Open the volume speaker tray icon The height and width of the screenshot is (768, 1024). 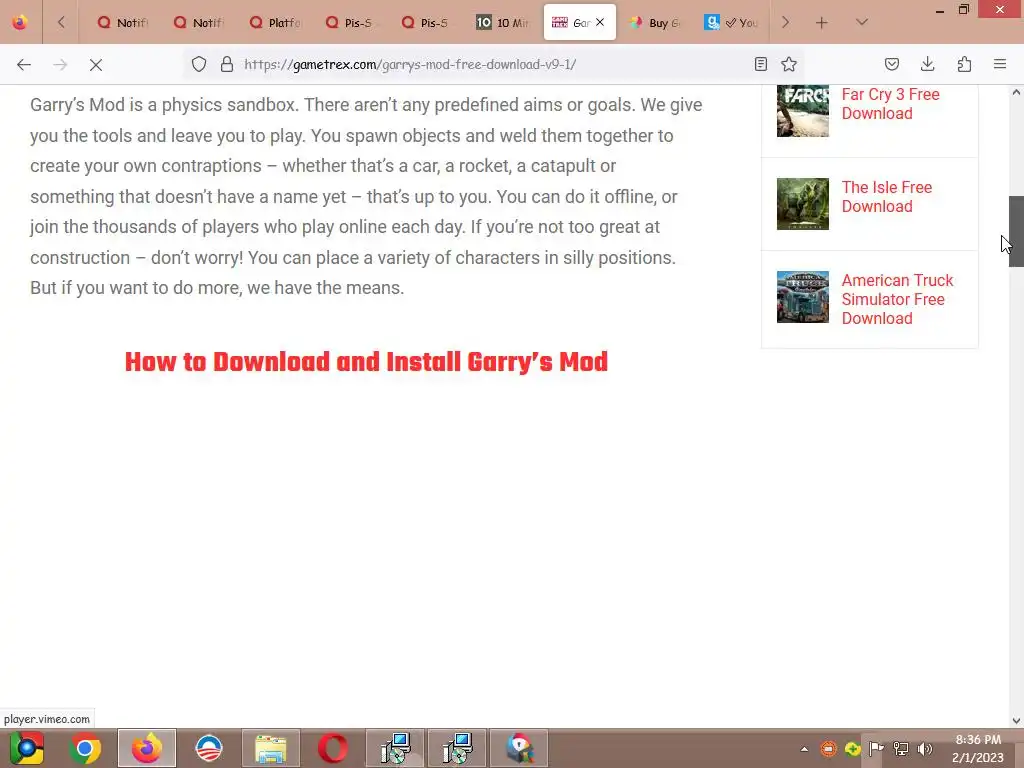tap(925, 749)
